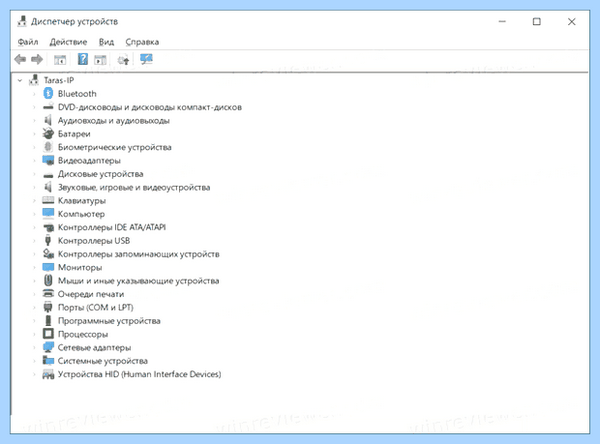
Task: Click the Биометрические устройства fingerprint icon
Action: [48, 147]
